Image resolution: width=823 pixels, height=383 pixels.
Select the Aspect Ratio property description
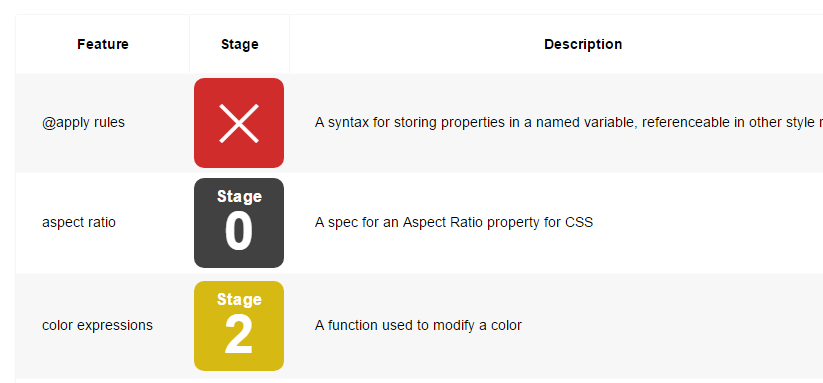click(454, 222)
